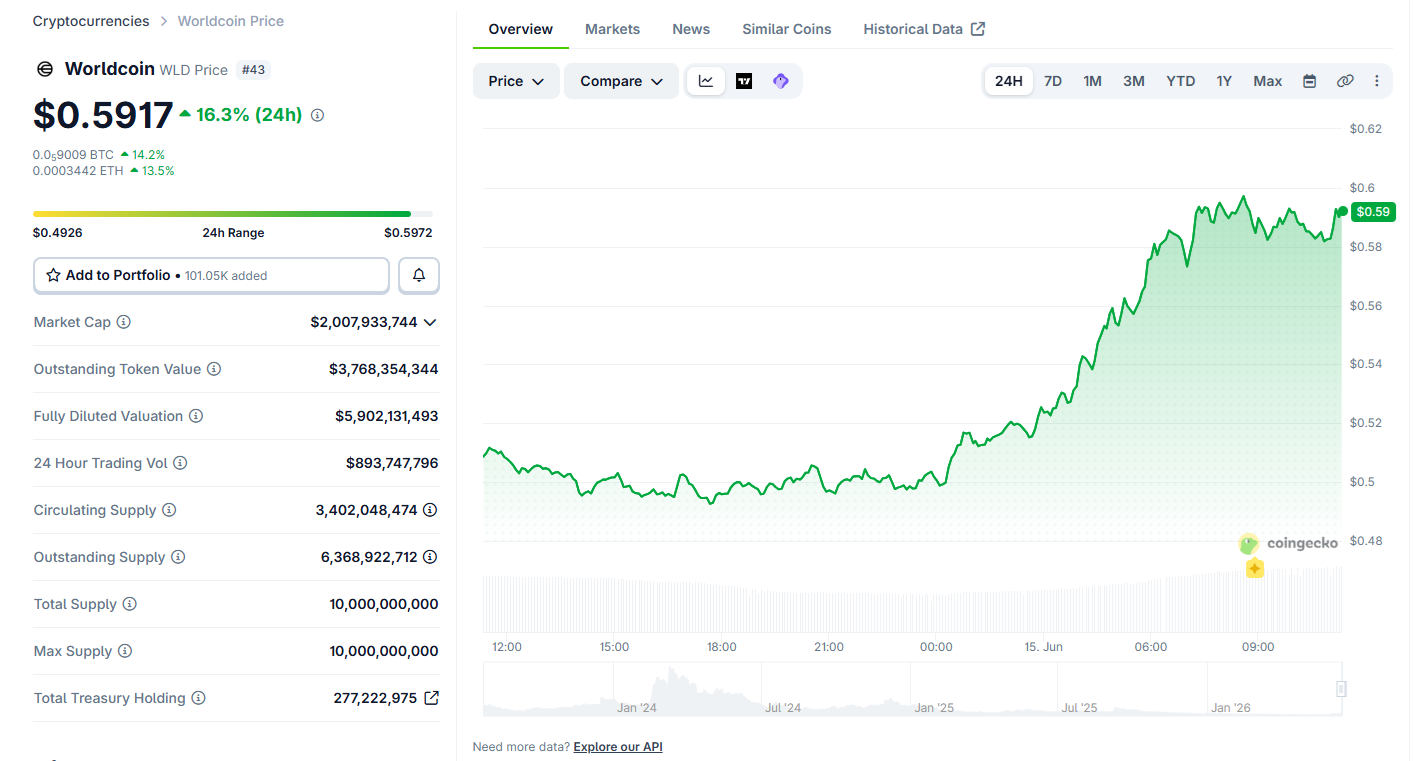1413x761 pixels.
Task: Click info icon beside 3,402,048,474 value
Action: [430, 510]
